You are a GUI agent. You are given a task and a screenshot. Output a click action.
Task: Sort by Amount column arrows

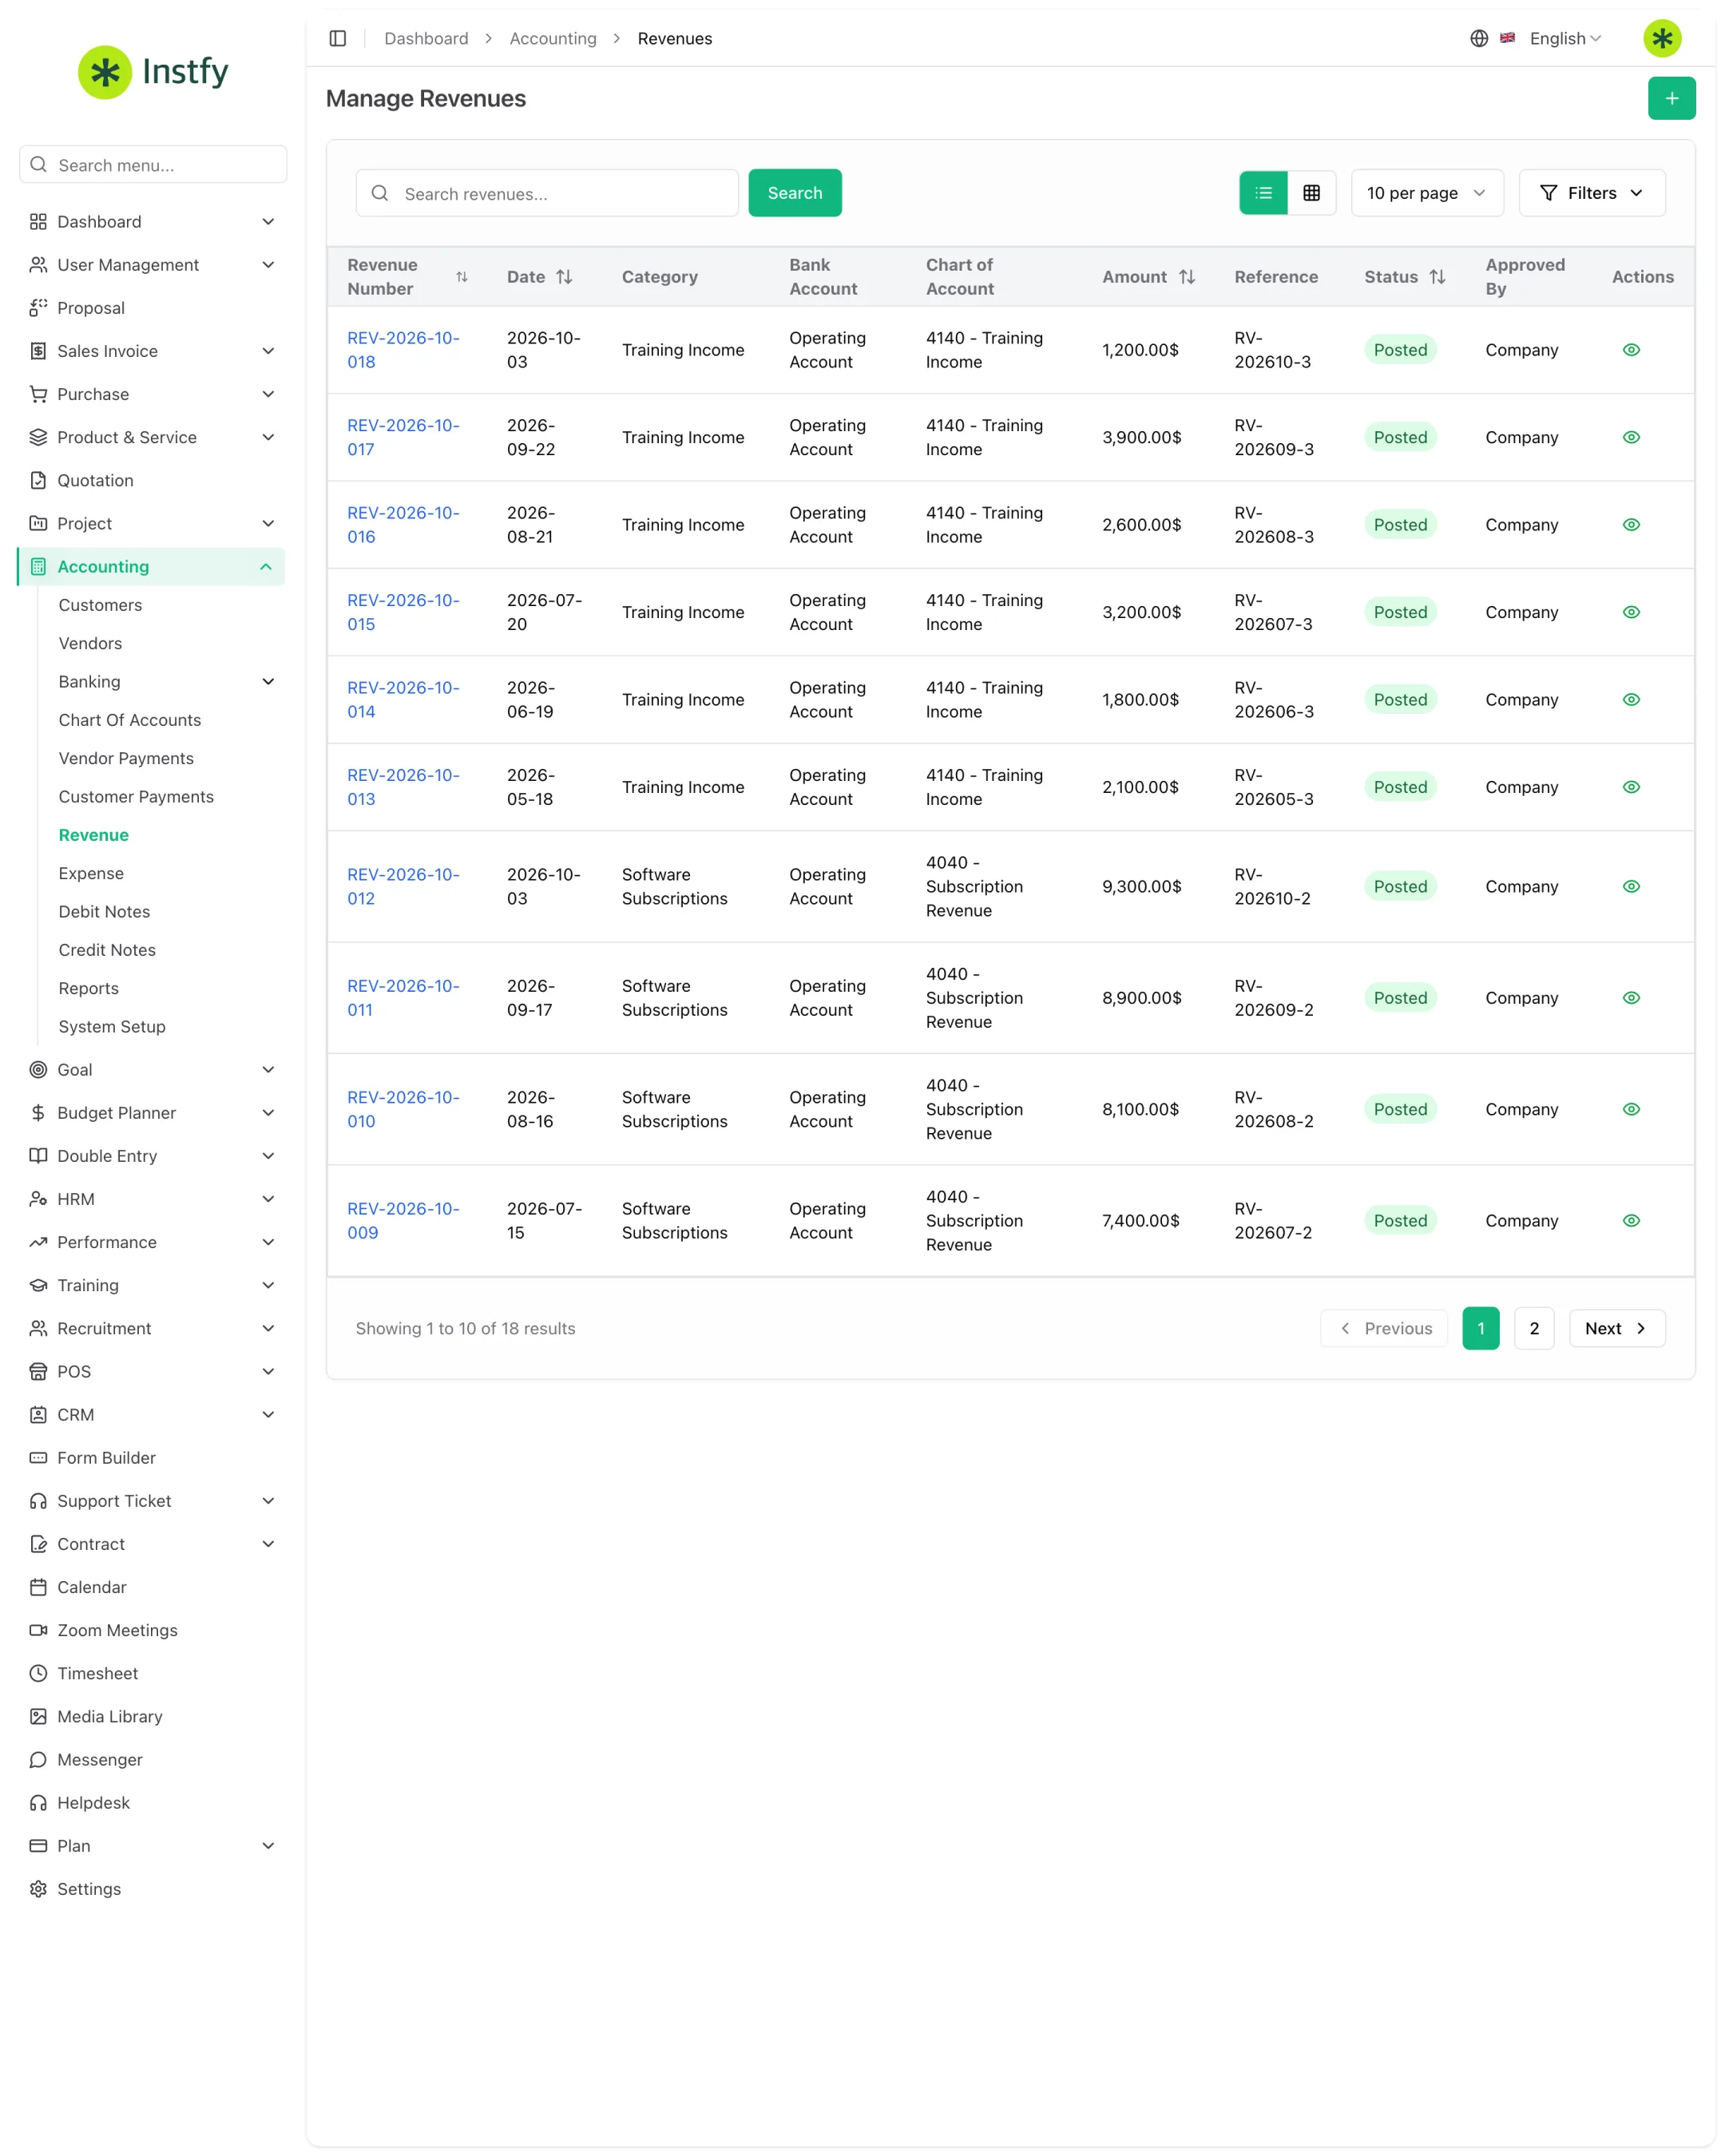coord(1187,277)
